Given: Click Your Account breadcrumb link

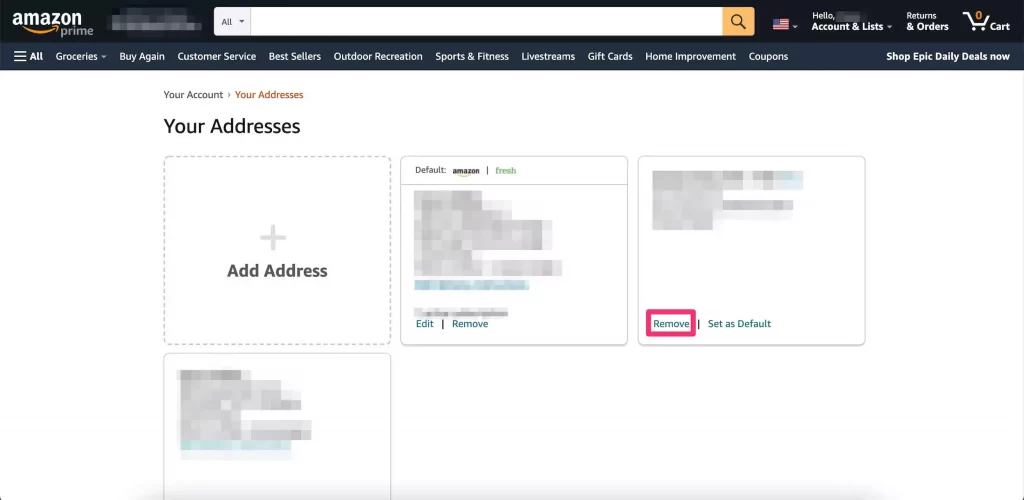Looking at the screenshot, I should 193,95.
